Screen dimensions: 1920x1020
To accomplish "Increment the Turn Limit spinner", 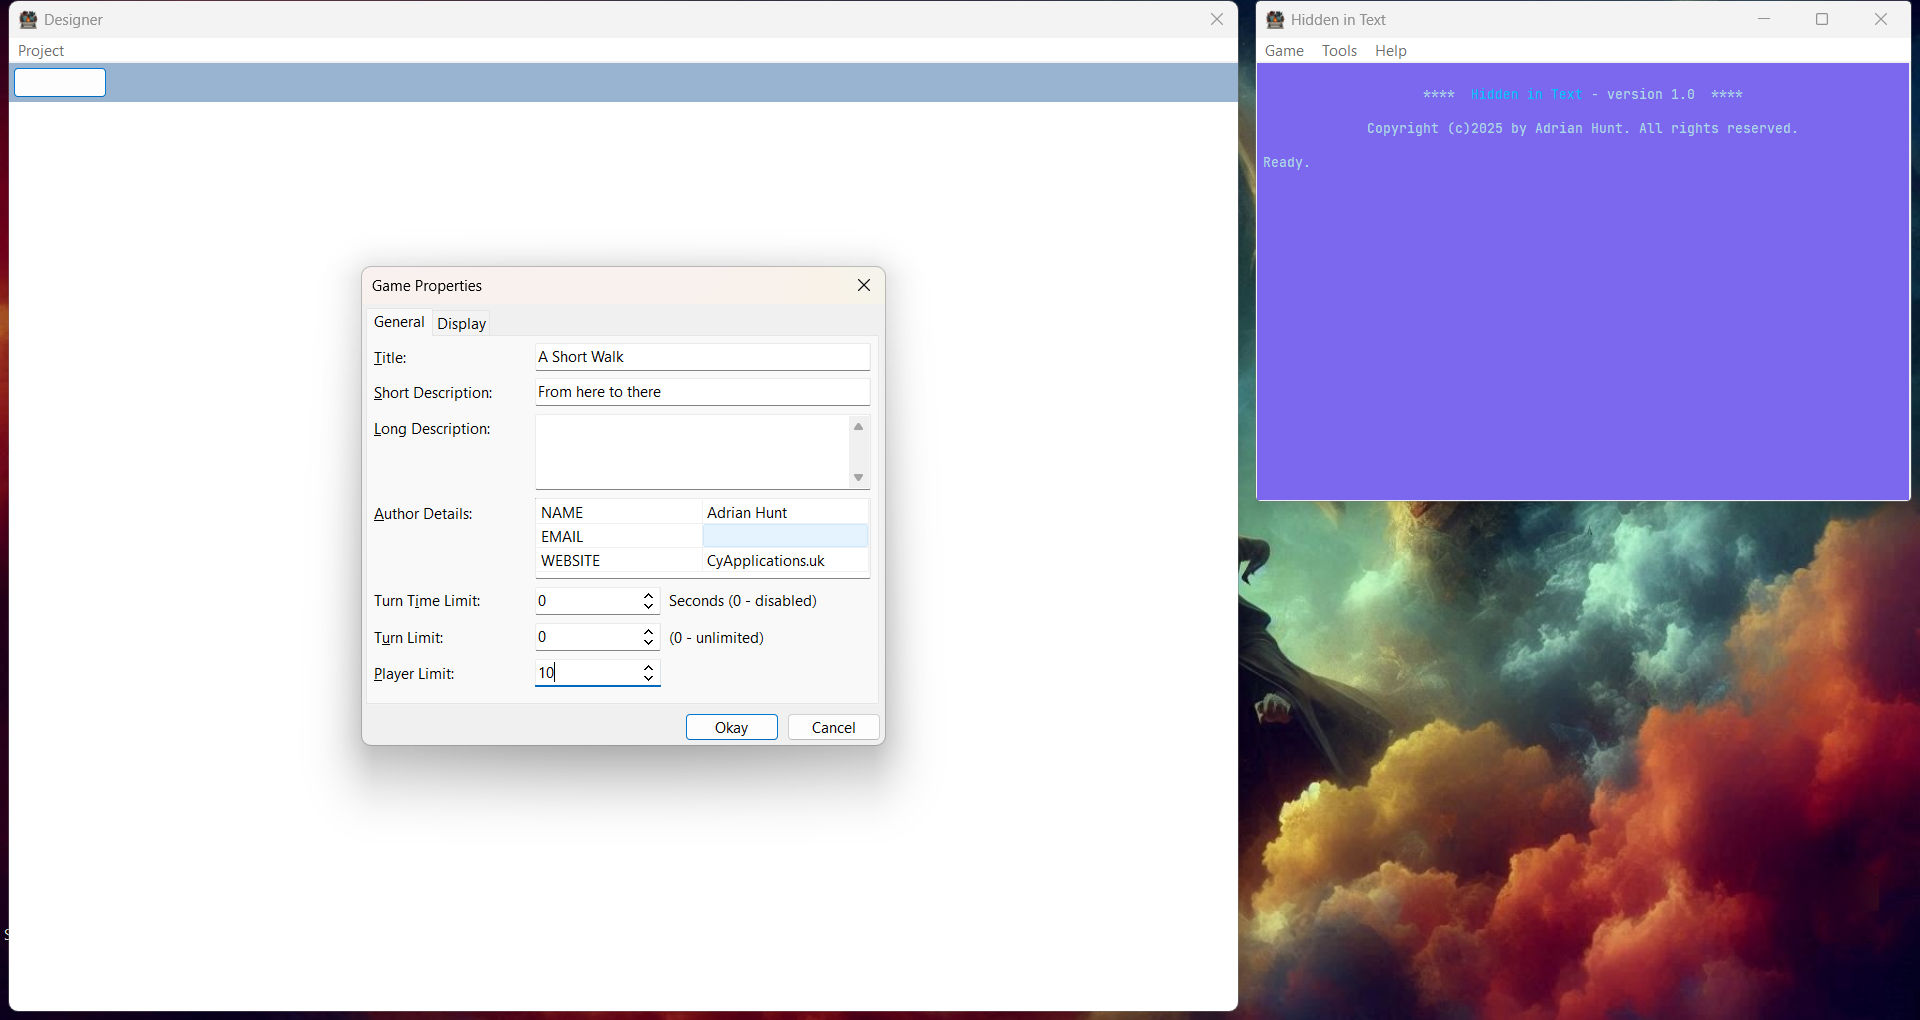I will click(648, 631).
